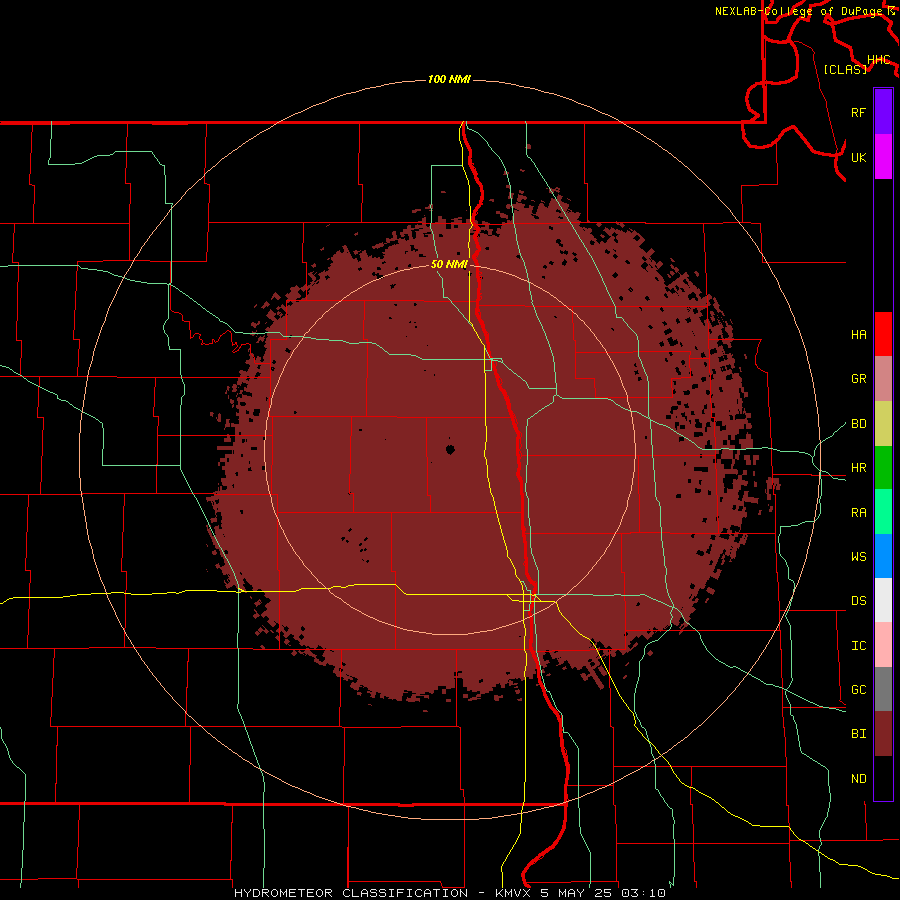
Task: Click the ND black legend color block
Action: tap(883, 778)
